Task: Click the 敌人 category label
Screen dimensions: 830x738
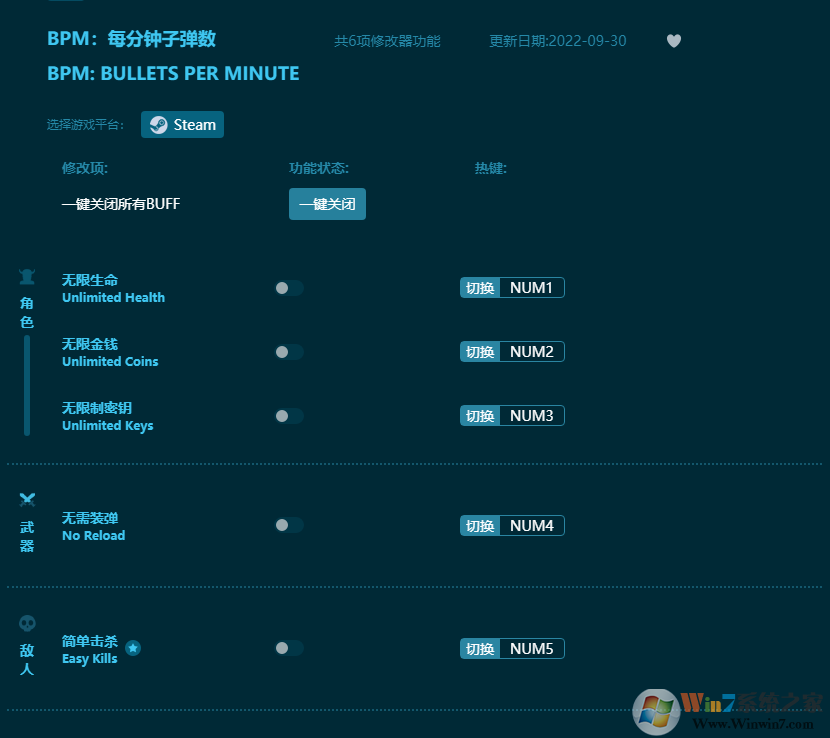Action: (27, 660)
